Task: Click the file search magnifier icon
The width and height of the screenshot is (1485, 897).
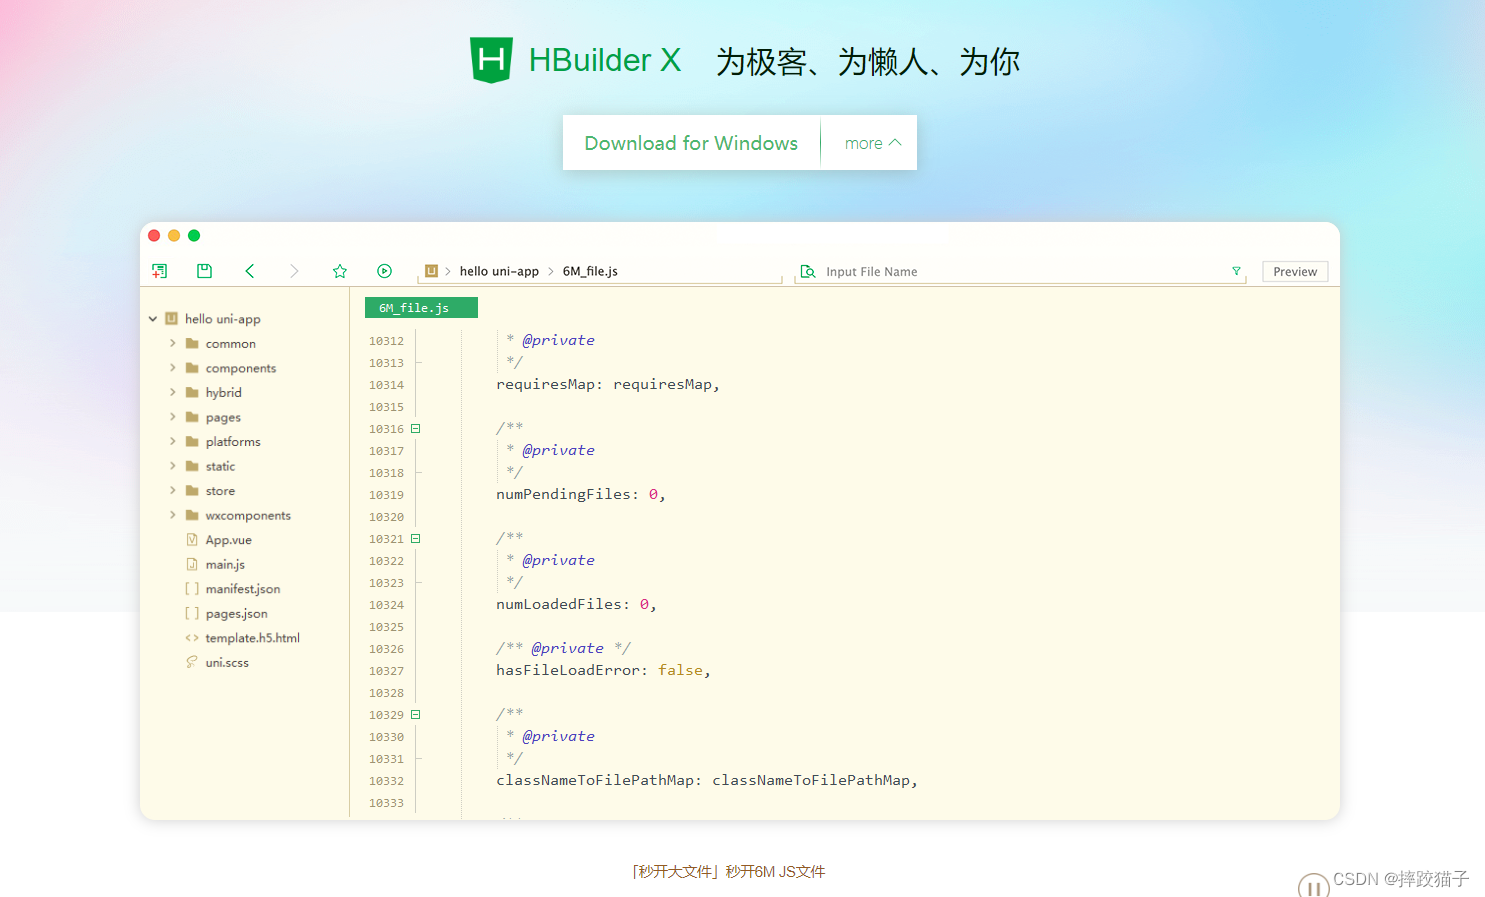Action: [808, 271]
